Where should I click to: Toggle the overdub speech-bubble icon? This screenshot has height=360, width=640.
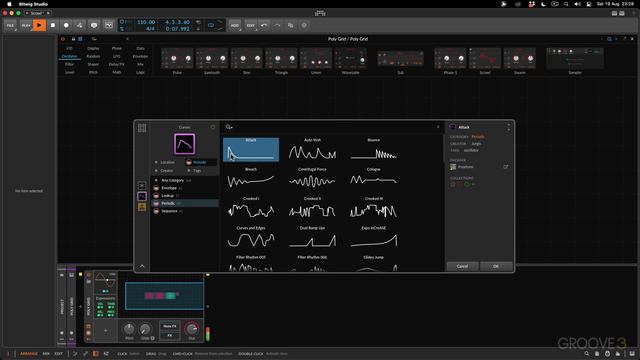(x=94, y=25)
